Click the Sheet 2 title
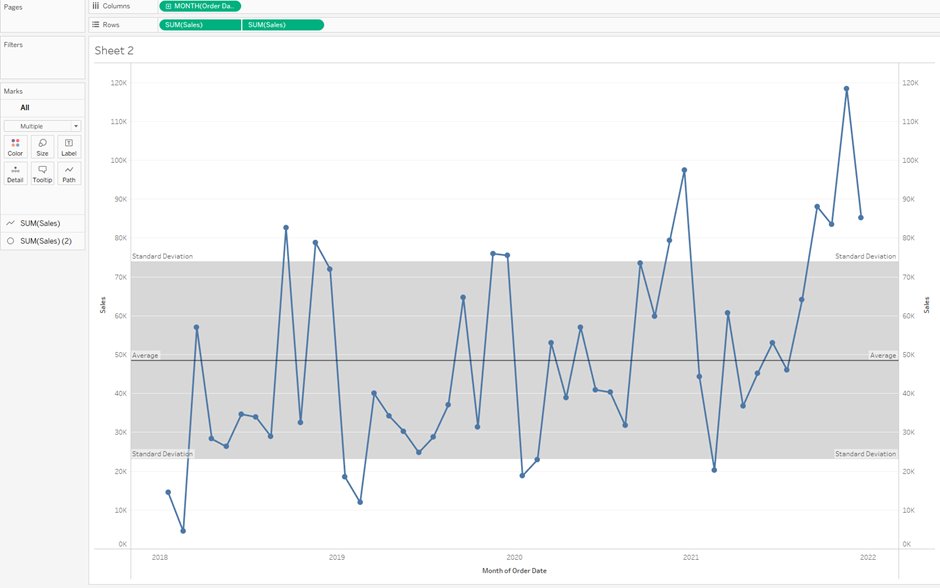 point(114,50)
